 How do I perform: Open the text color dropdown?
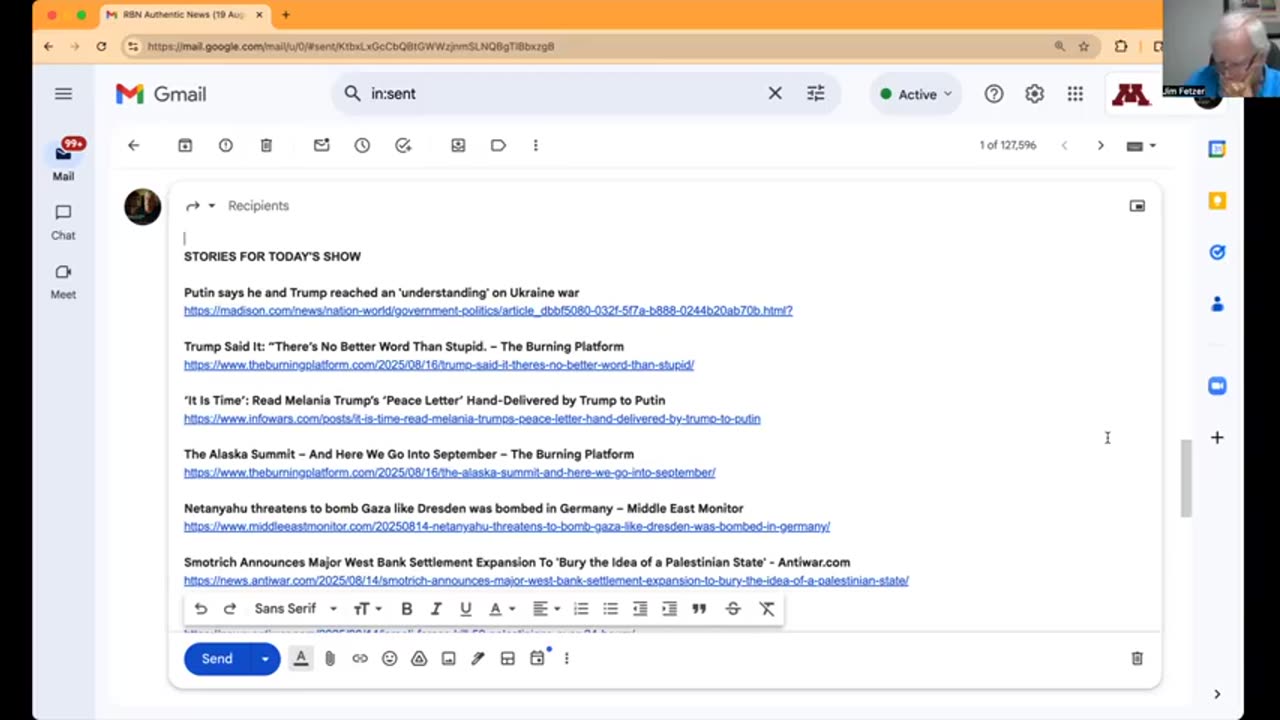[x=502, y=608]
